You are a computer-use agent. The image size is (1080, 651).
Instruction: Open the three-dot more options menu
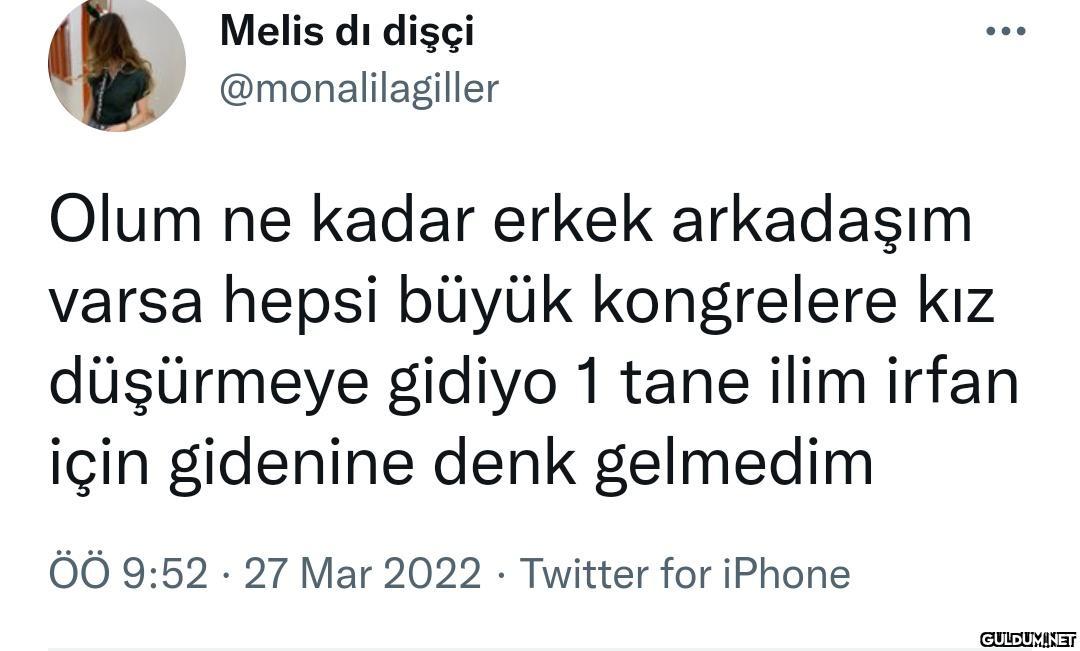(x=1005, y=32)
